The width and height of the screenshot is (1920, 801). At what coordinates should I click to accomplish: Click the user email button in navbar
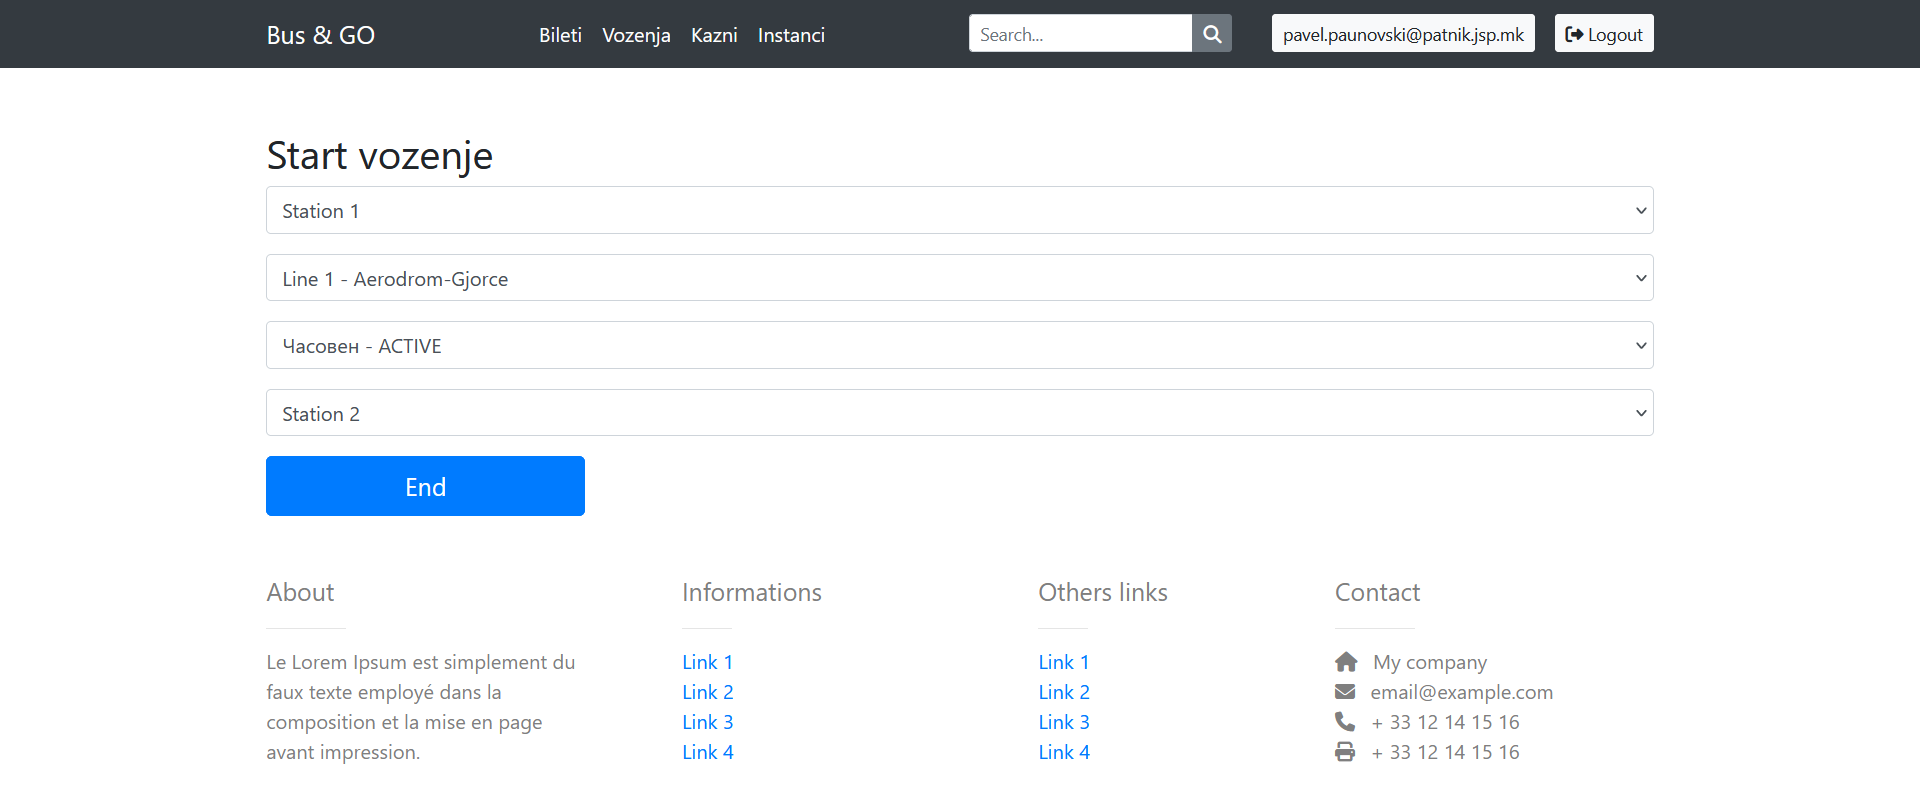(1402, 34)
